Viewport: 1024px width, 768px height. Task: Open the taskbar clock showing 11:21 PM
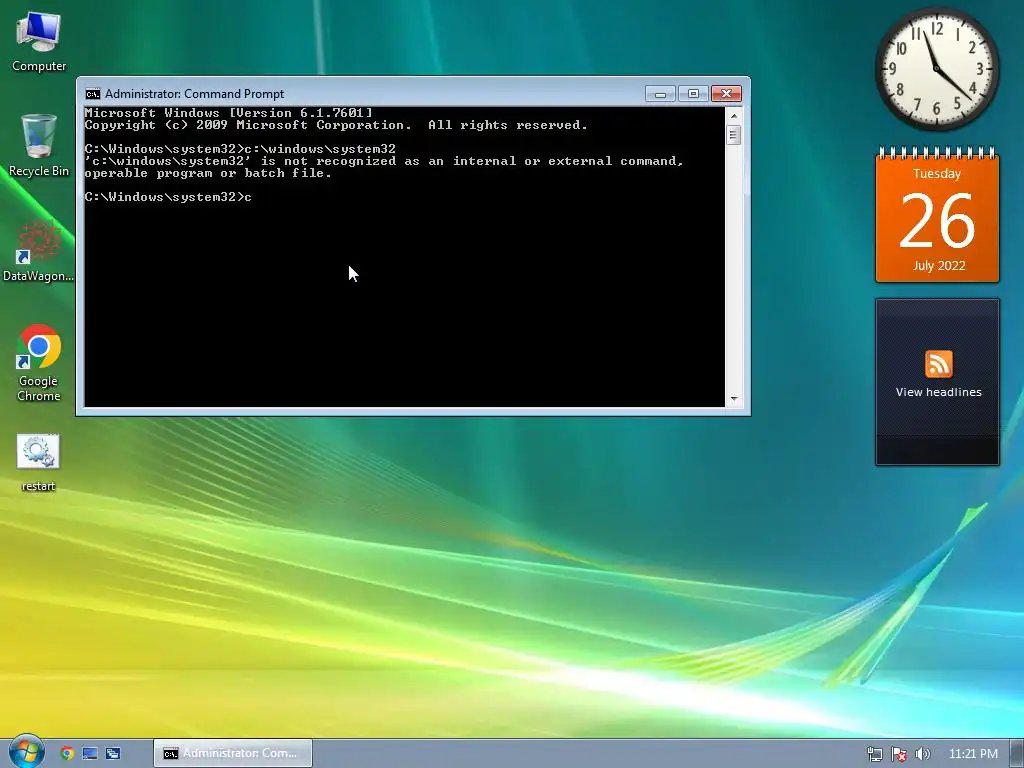pyautogui.click(x=973, y=754)
